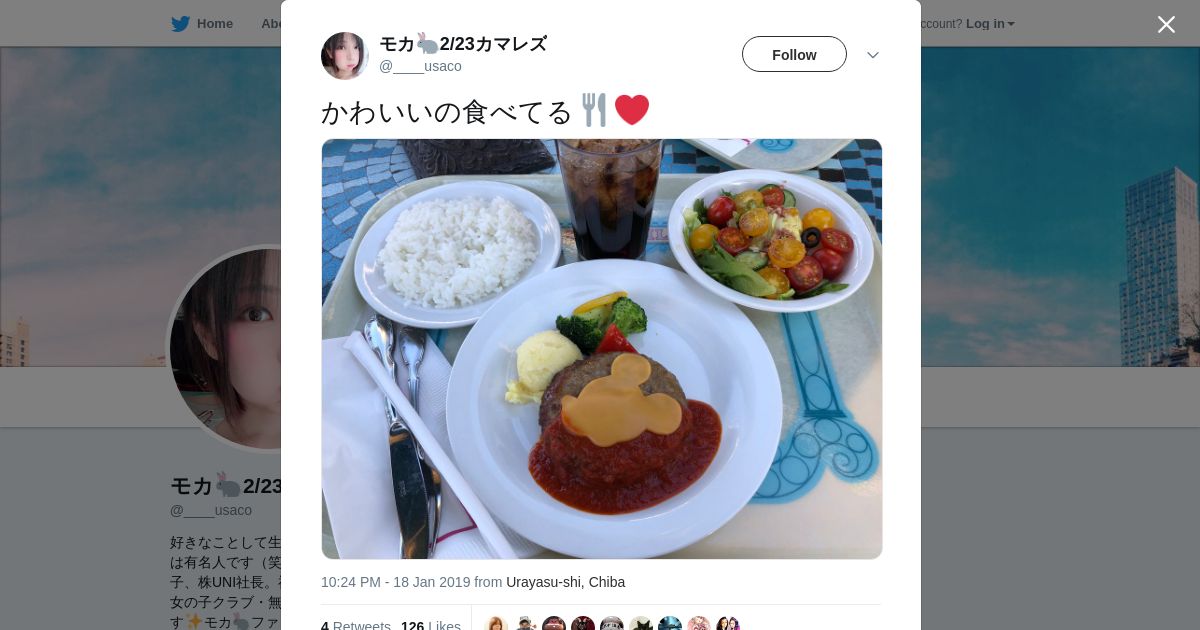1200x630 pixels.
Task: Click the Twitter bird Home icon
Action: point(180,24)
